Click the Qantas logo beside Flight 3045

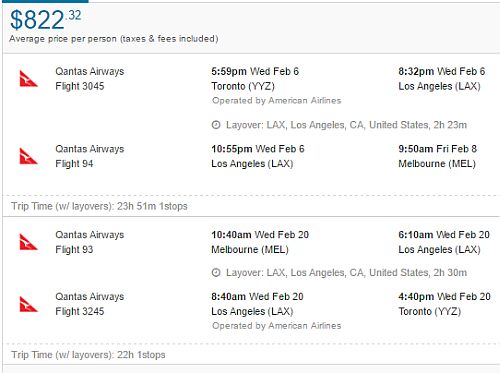pyautogui.click(x=28, y=79)
